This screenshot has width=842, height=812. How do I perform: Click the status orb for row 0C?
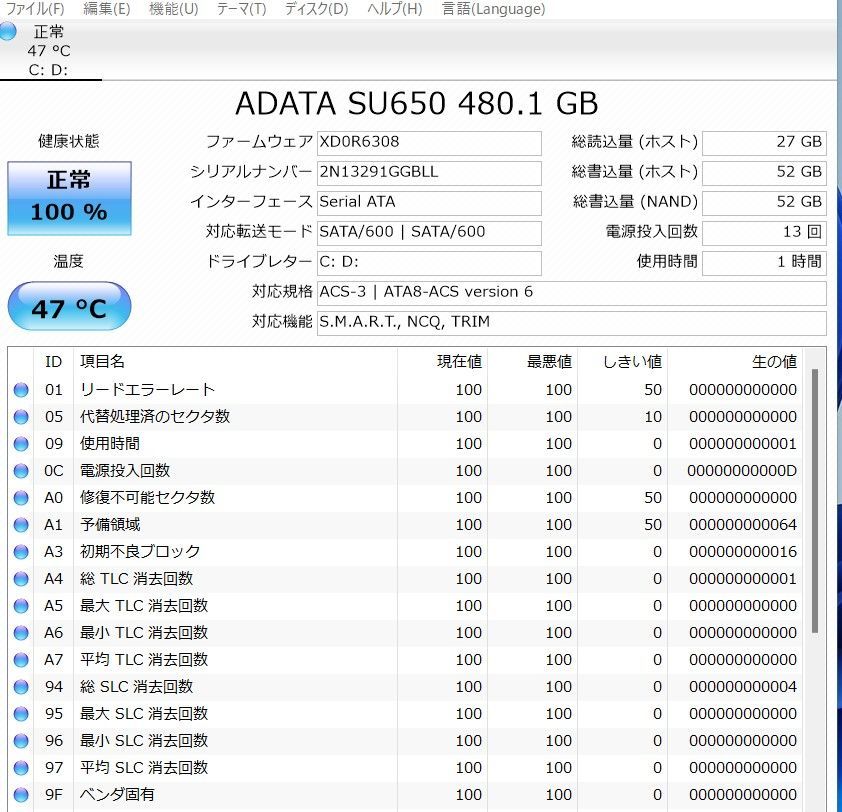21,471
